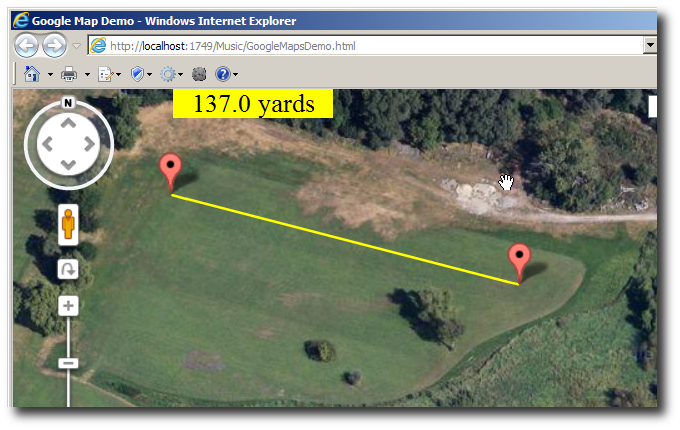The width and height of the screenshot is (680, 430).
Task: Click the Page edit icon in toolbar
Action: coord(105,75)
